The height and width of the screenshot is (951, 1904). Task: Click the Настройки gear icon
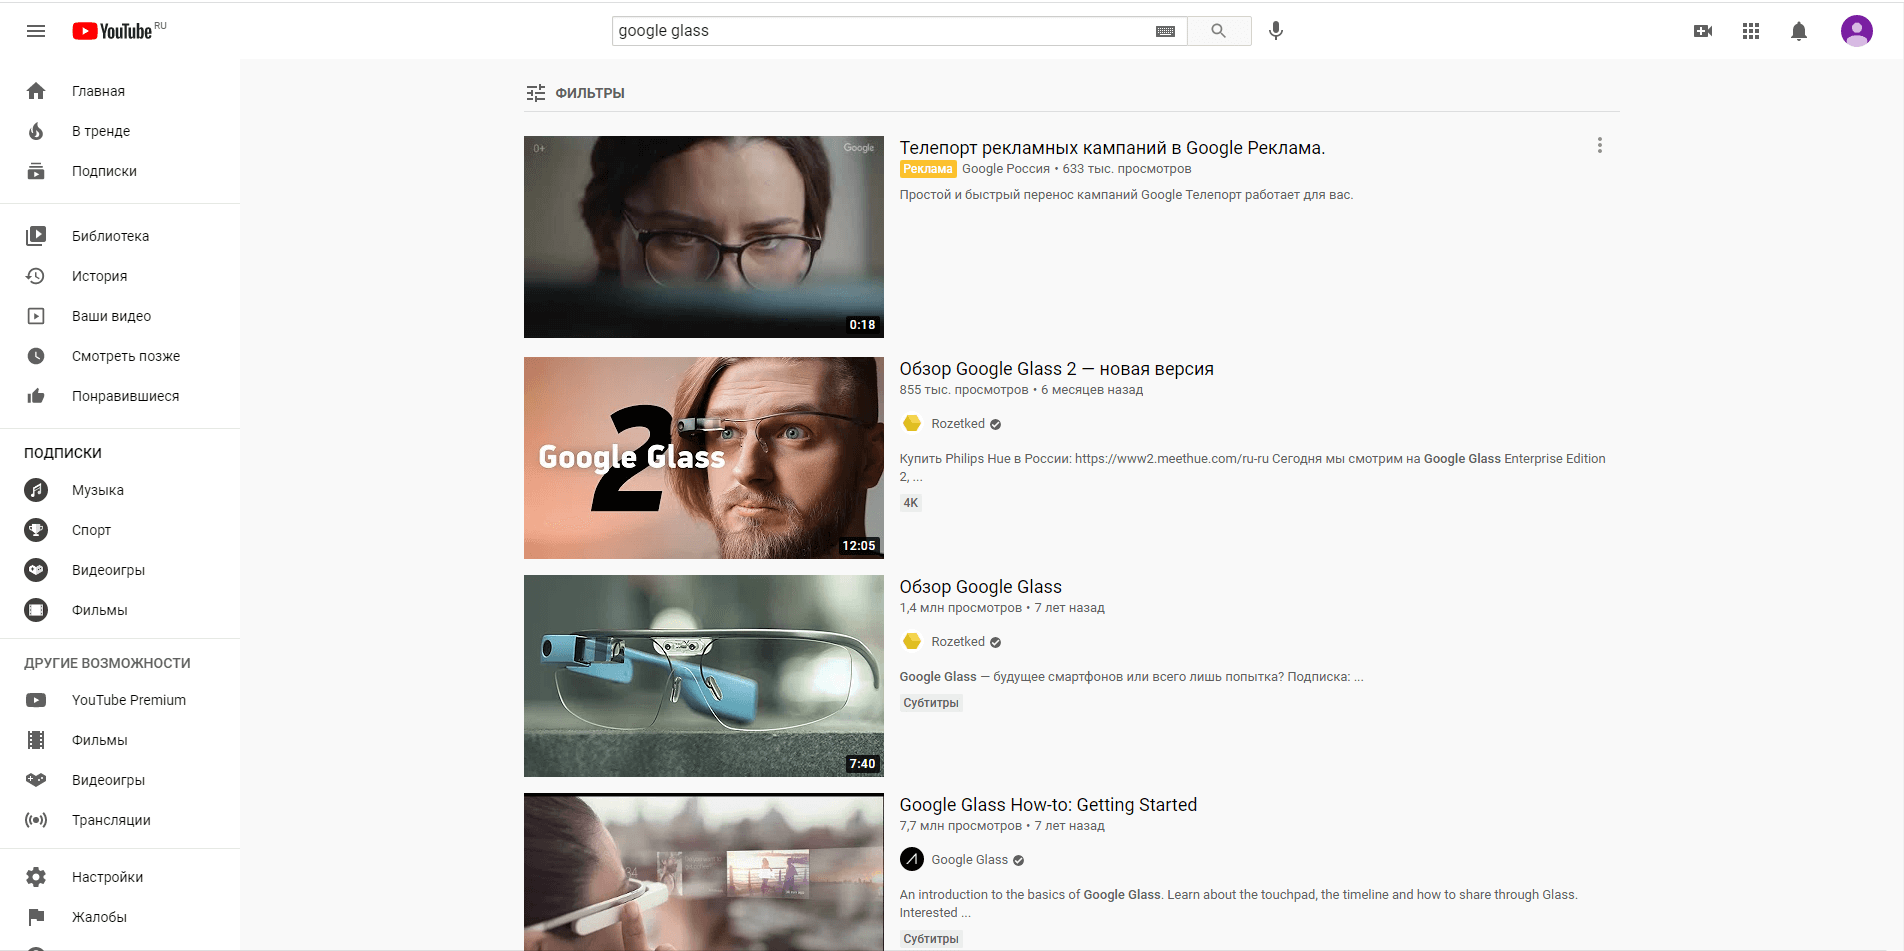click(x=36, y=877)
